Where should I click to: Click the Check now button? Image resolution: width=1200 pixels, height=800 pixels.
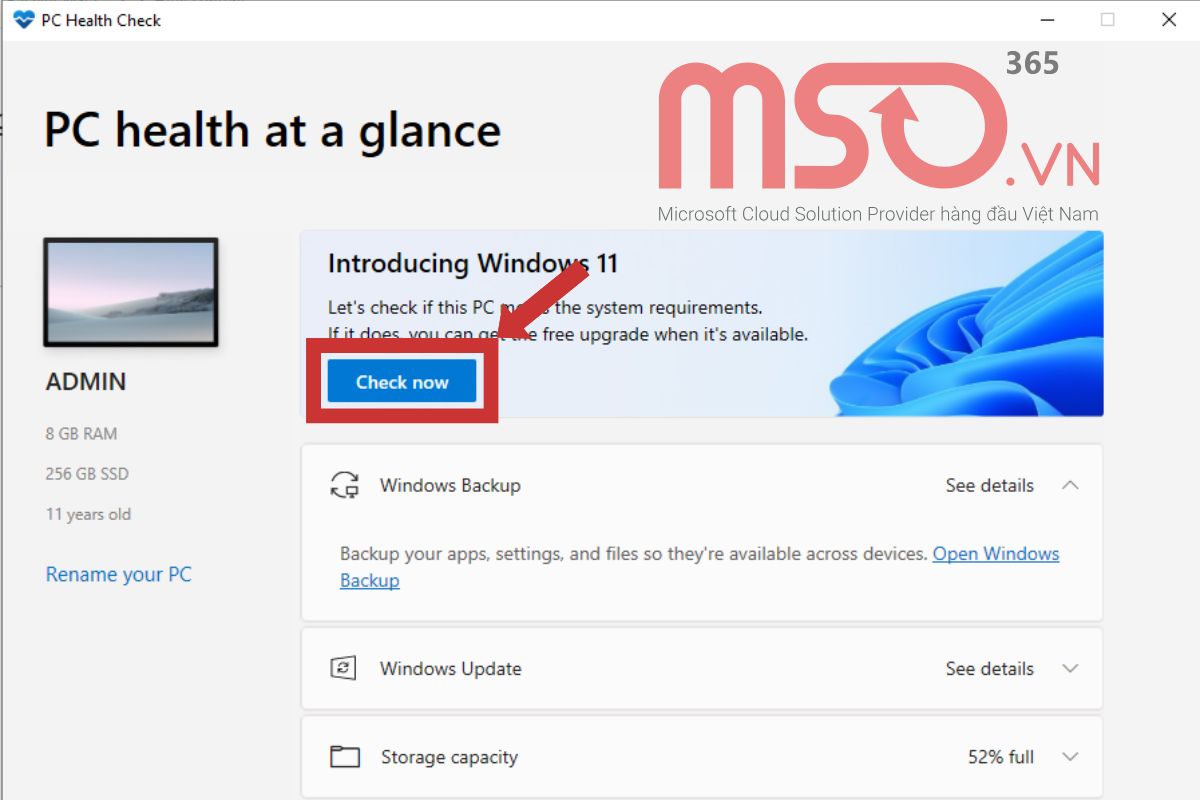(x=402, y=382)
